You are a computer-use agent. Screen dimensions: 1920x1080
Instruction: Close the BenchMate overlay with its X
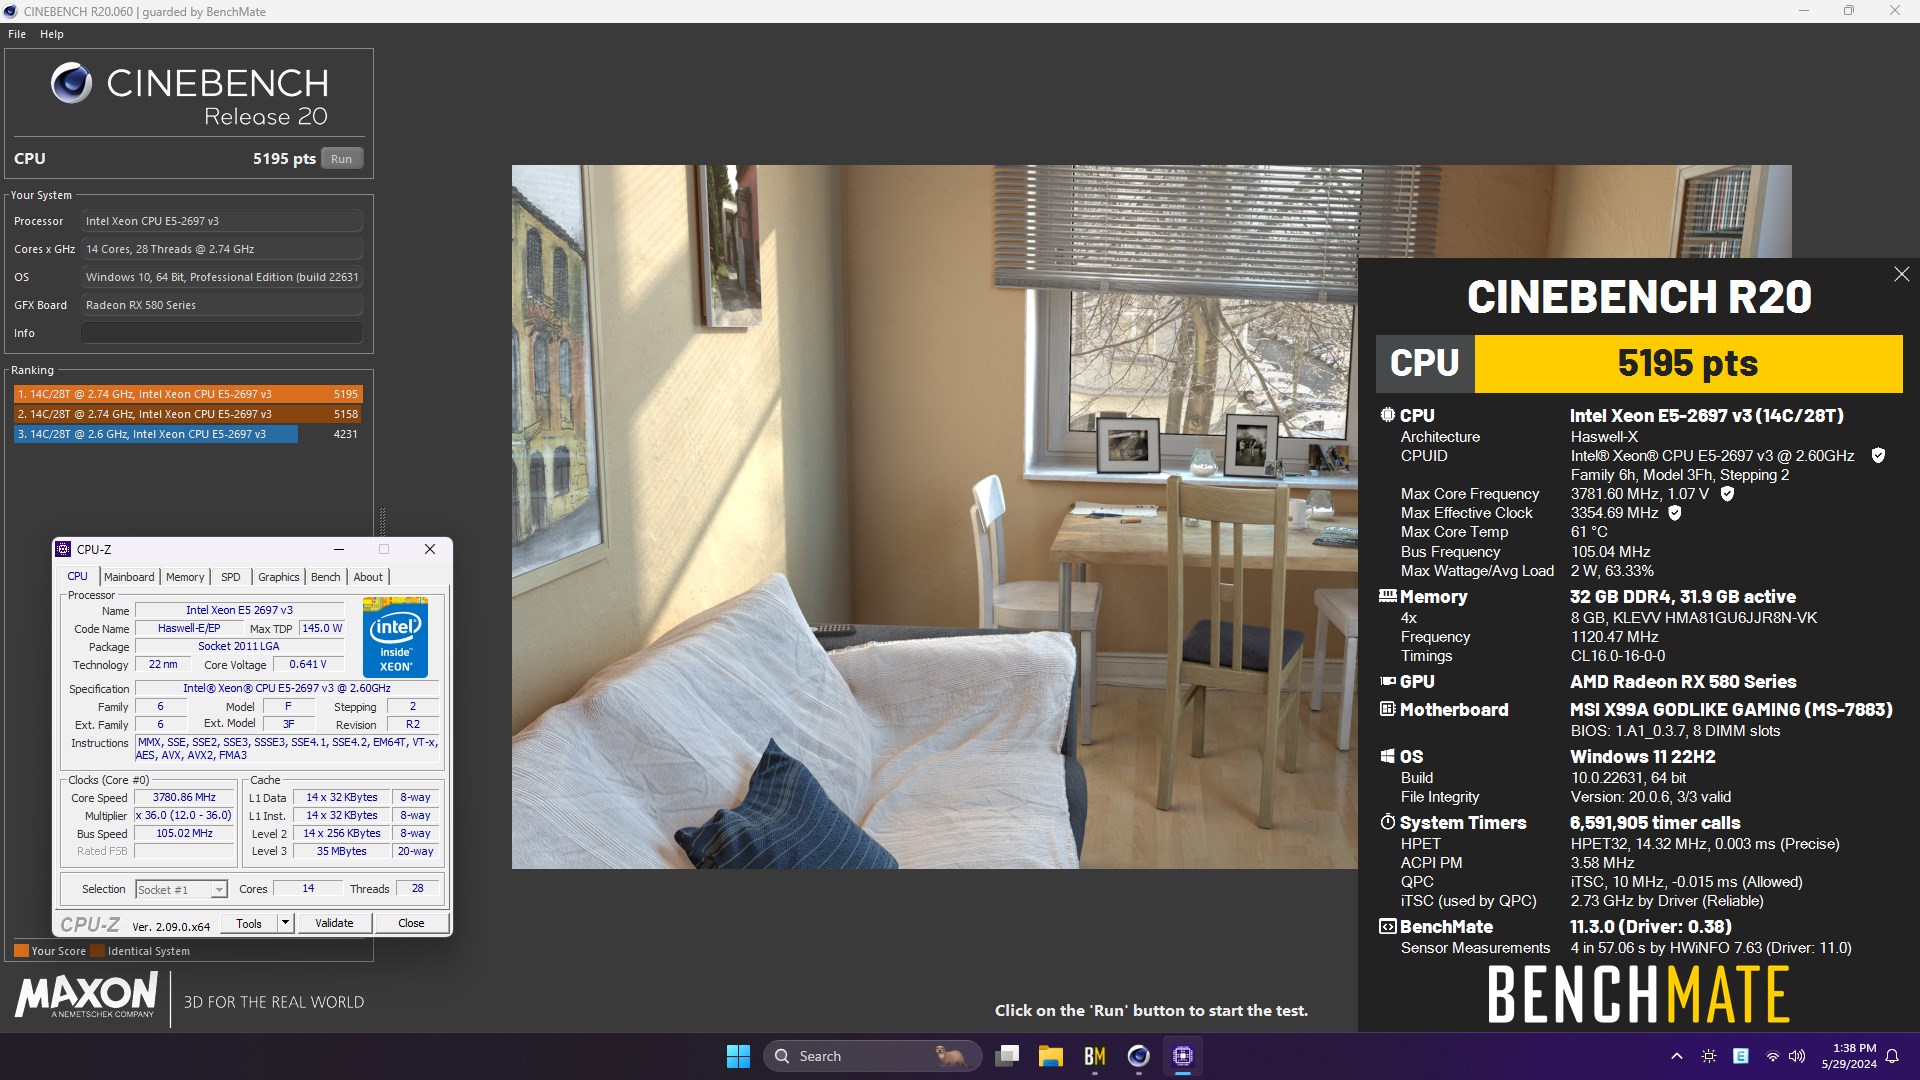coord(1901,274)
